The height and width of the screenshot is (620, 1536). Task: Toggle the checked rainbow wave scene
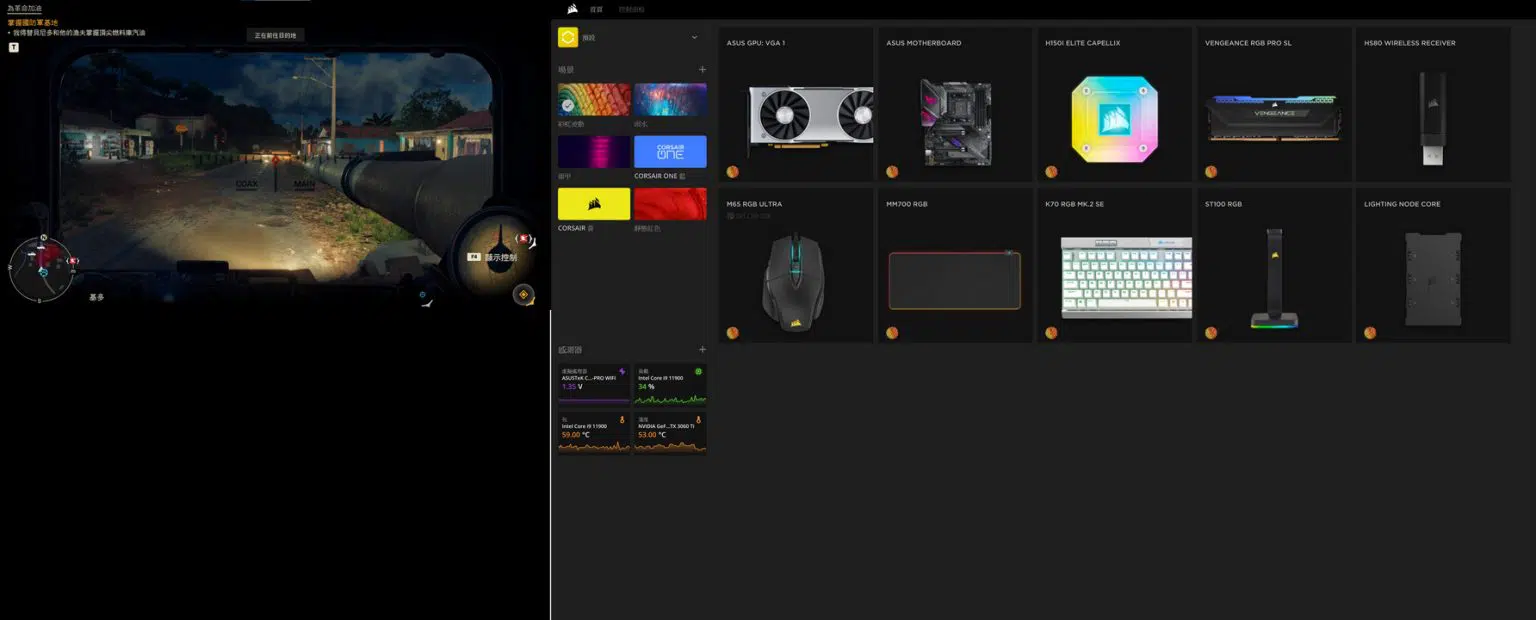(x=594, y=100)
